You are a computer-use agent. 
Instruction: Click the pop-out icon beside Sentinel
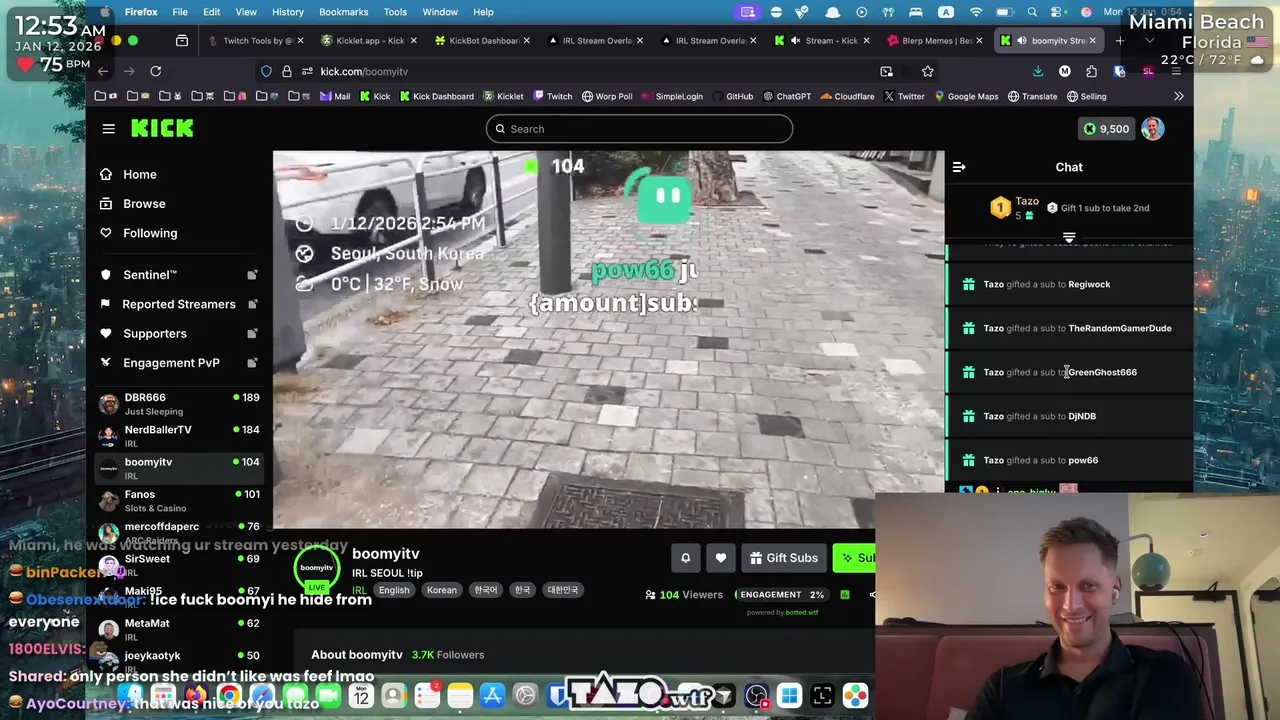coord(252,274)
